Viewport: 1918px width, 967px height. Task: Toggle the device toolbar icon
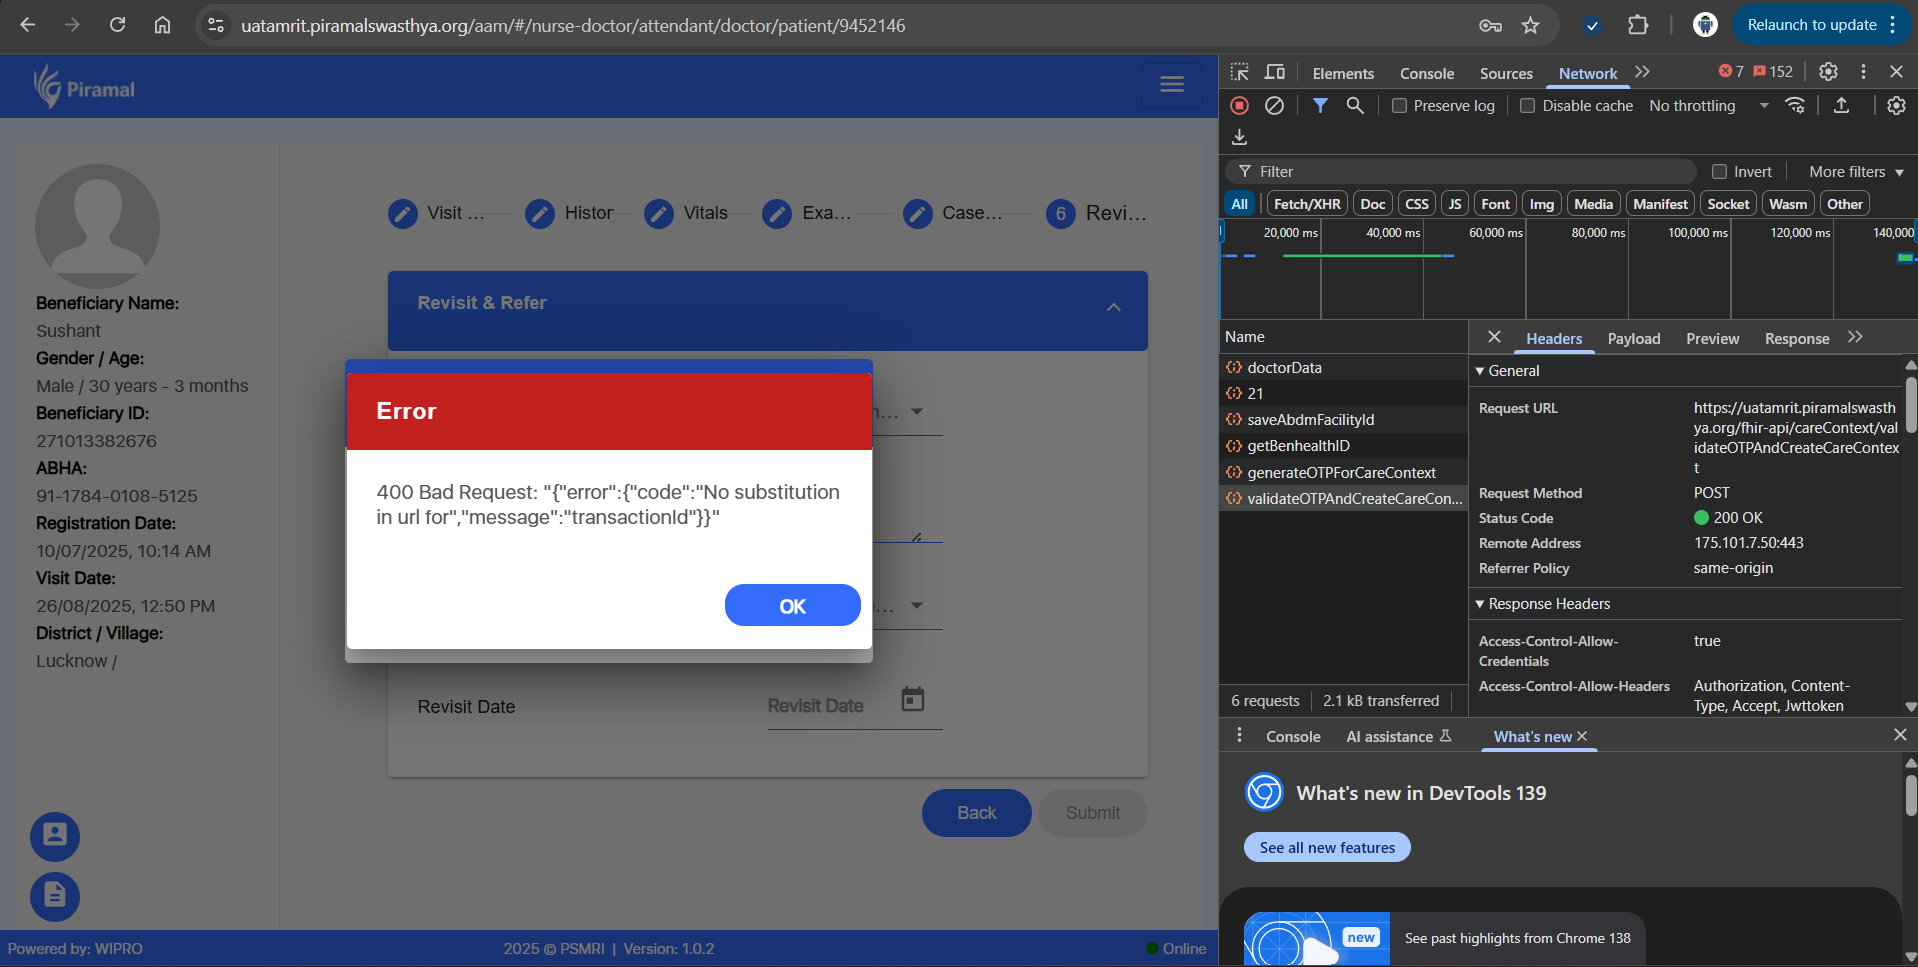click(1275, 72)
